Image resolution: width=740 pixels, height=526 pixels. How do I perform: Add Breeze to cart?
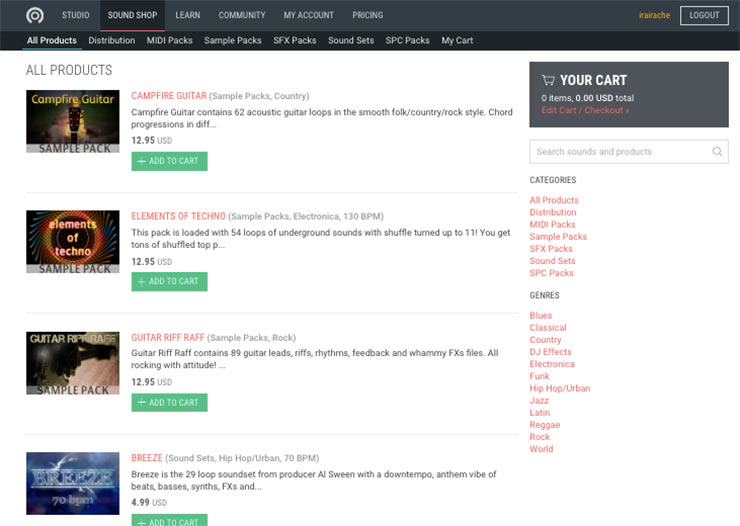point(169,520)
